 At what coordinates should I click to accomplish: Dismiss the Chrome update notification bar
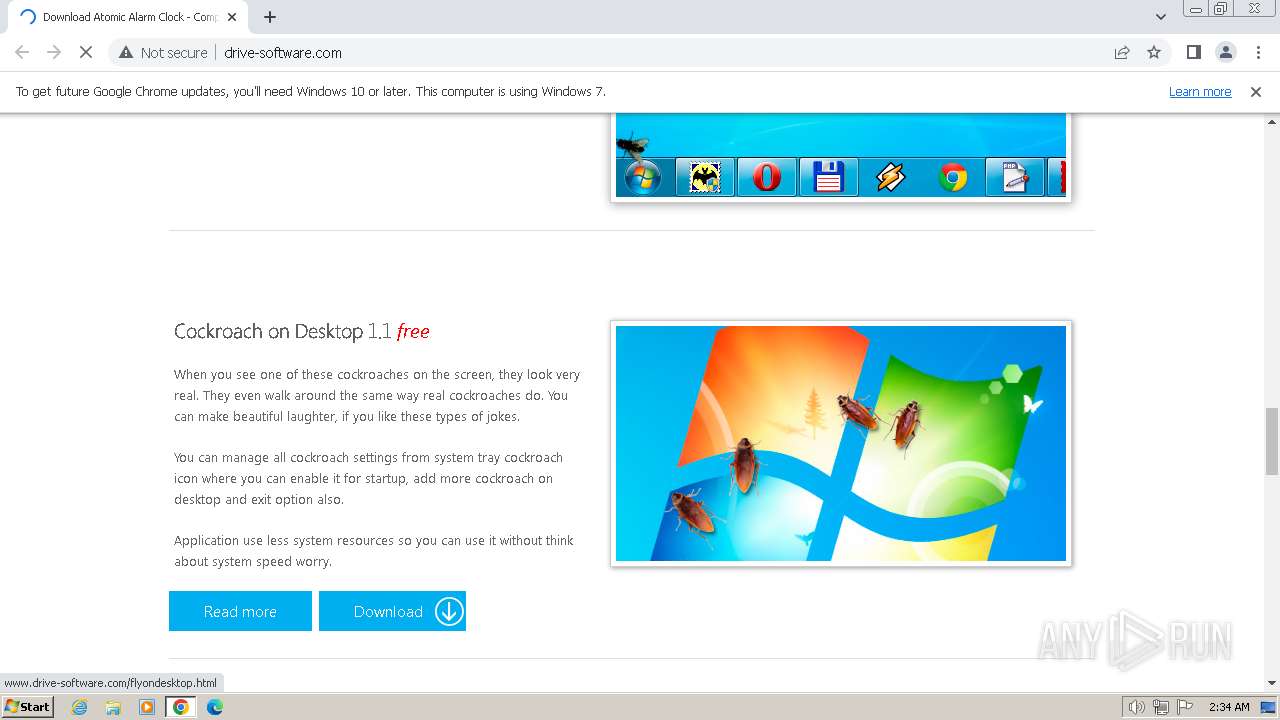tap(1256, 92)
